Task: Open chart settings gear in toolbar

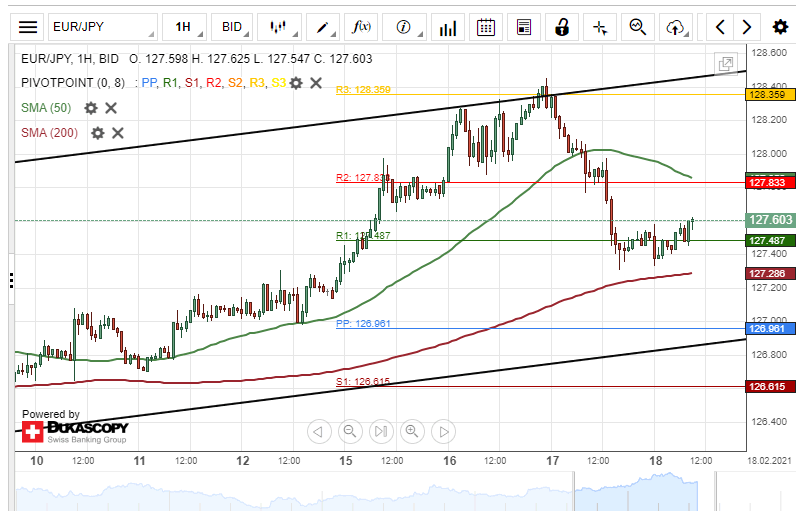Action: tap(780, 27)
